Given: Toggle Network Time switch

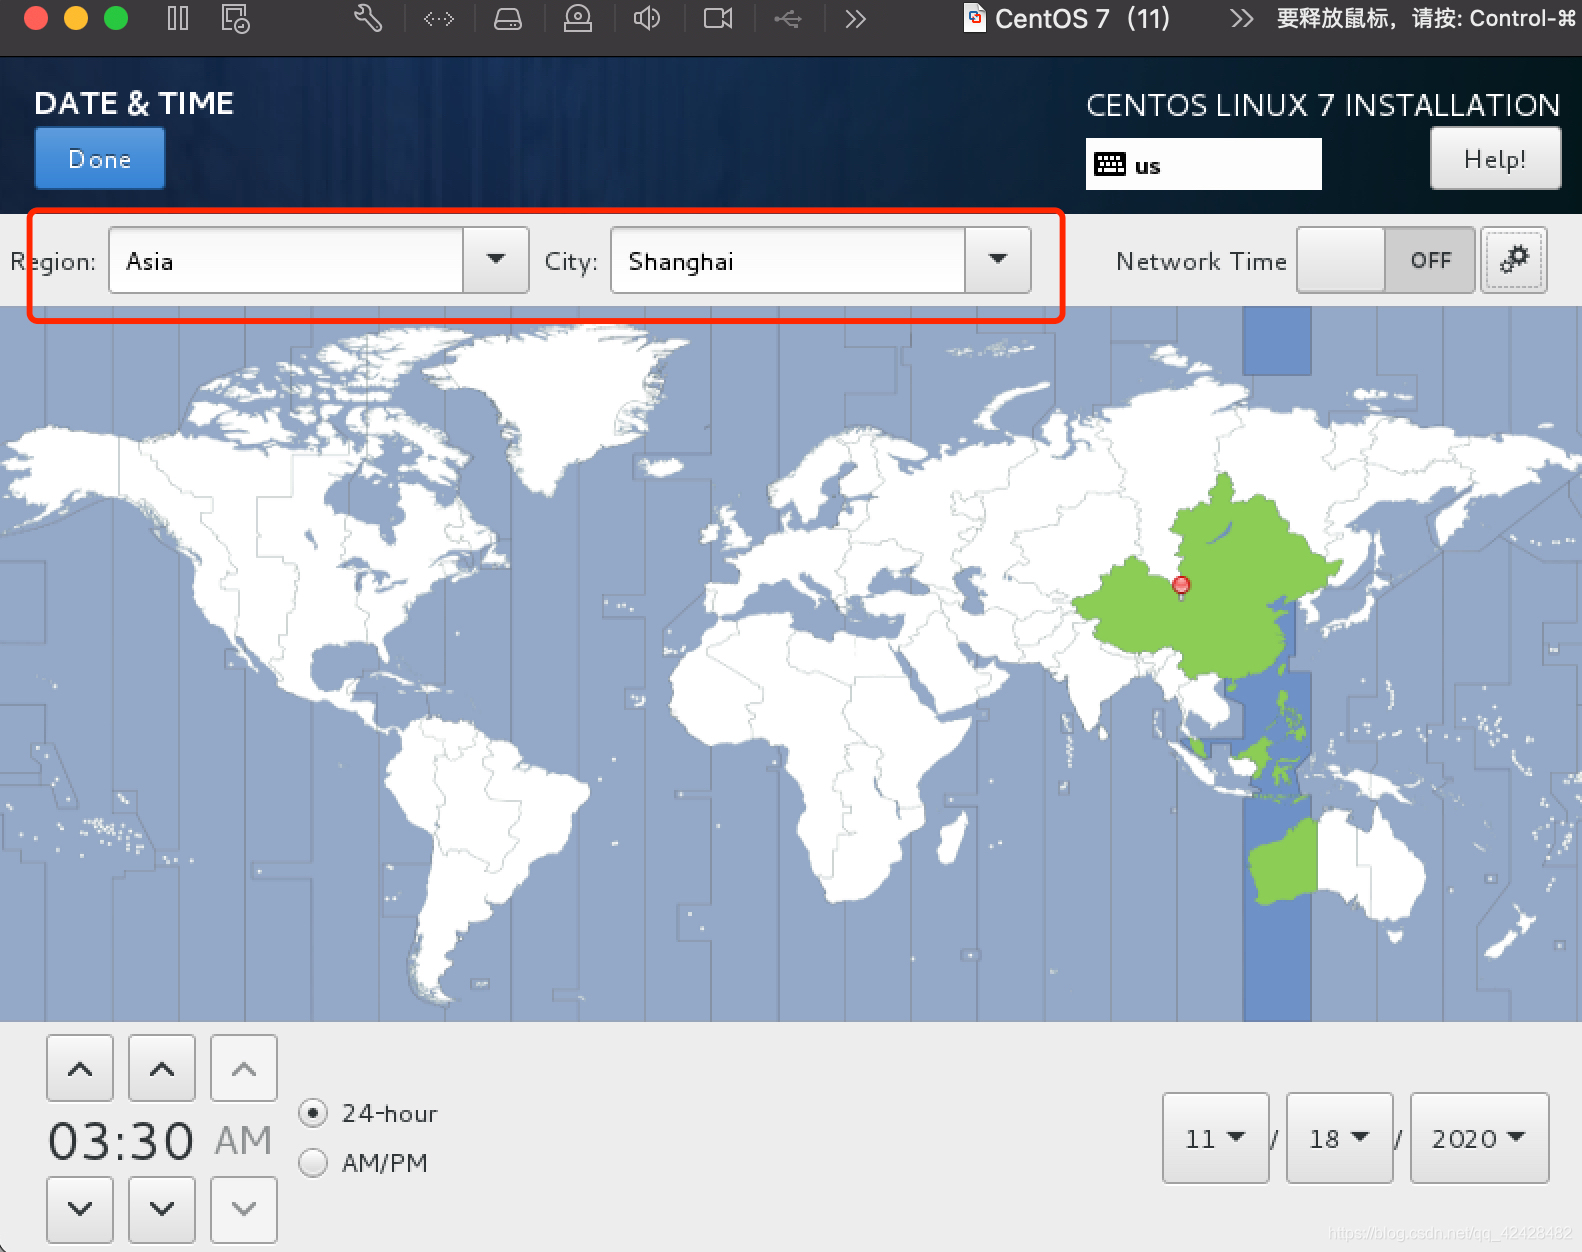Looking at the screenshot, I should click(x=1385, y=260).
